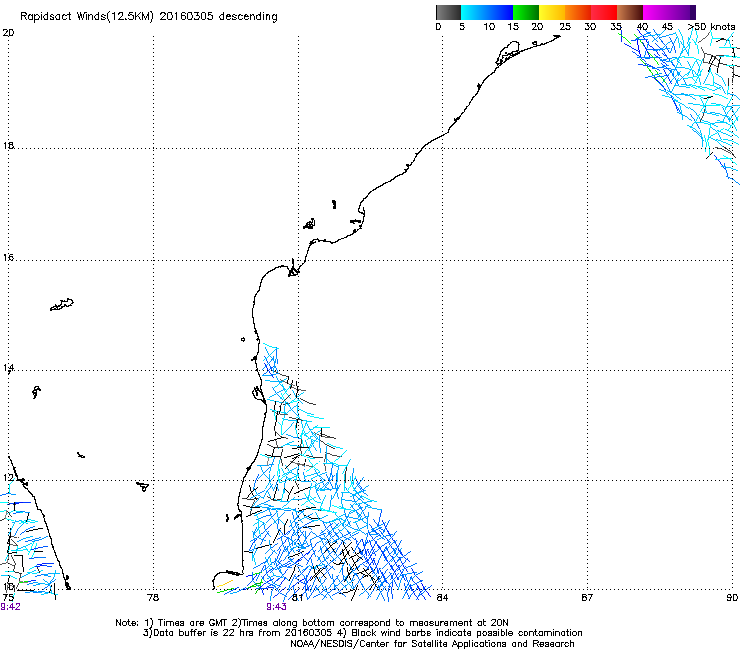Click the '15' label under the color bar

coord(513,27)
